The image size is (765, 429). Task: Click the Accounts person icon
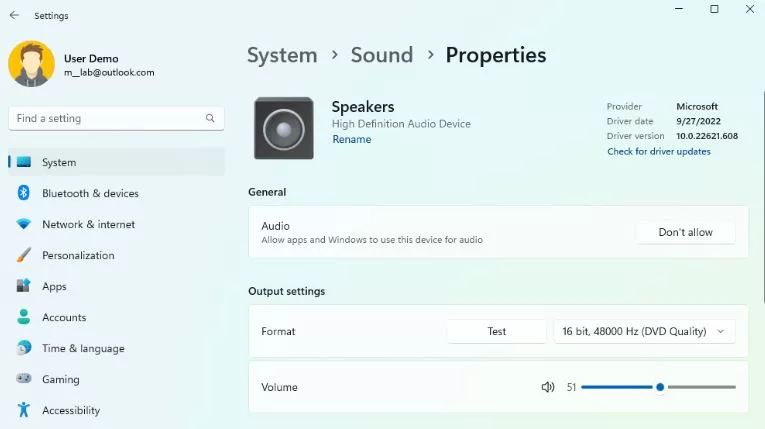23,317
